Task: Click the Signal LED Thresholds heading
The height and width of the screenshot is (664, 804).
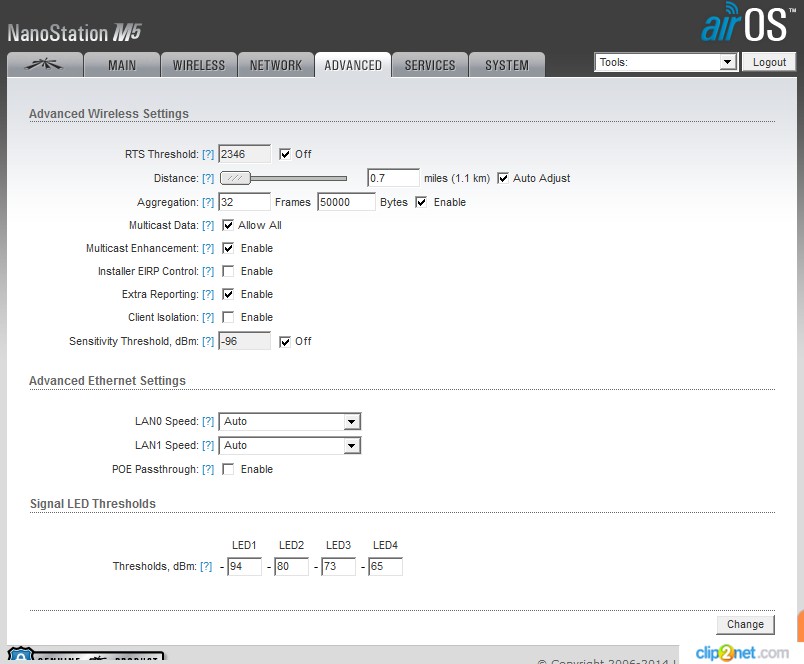Action: coord(93,504)
